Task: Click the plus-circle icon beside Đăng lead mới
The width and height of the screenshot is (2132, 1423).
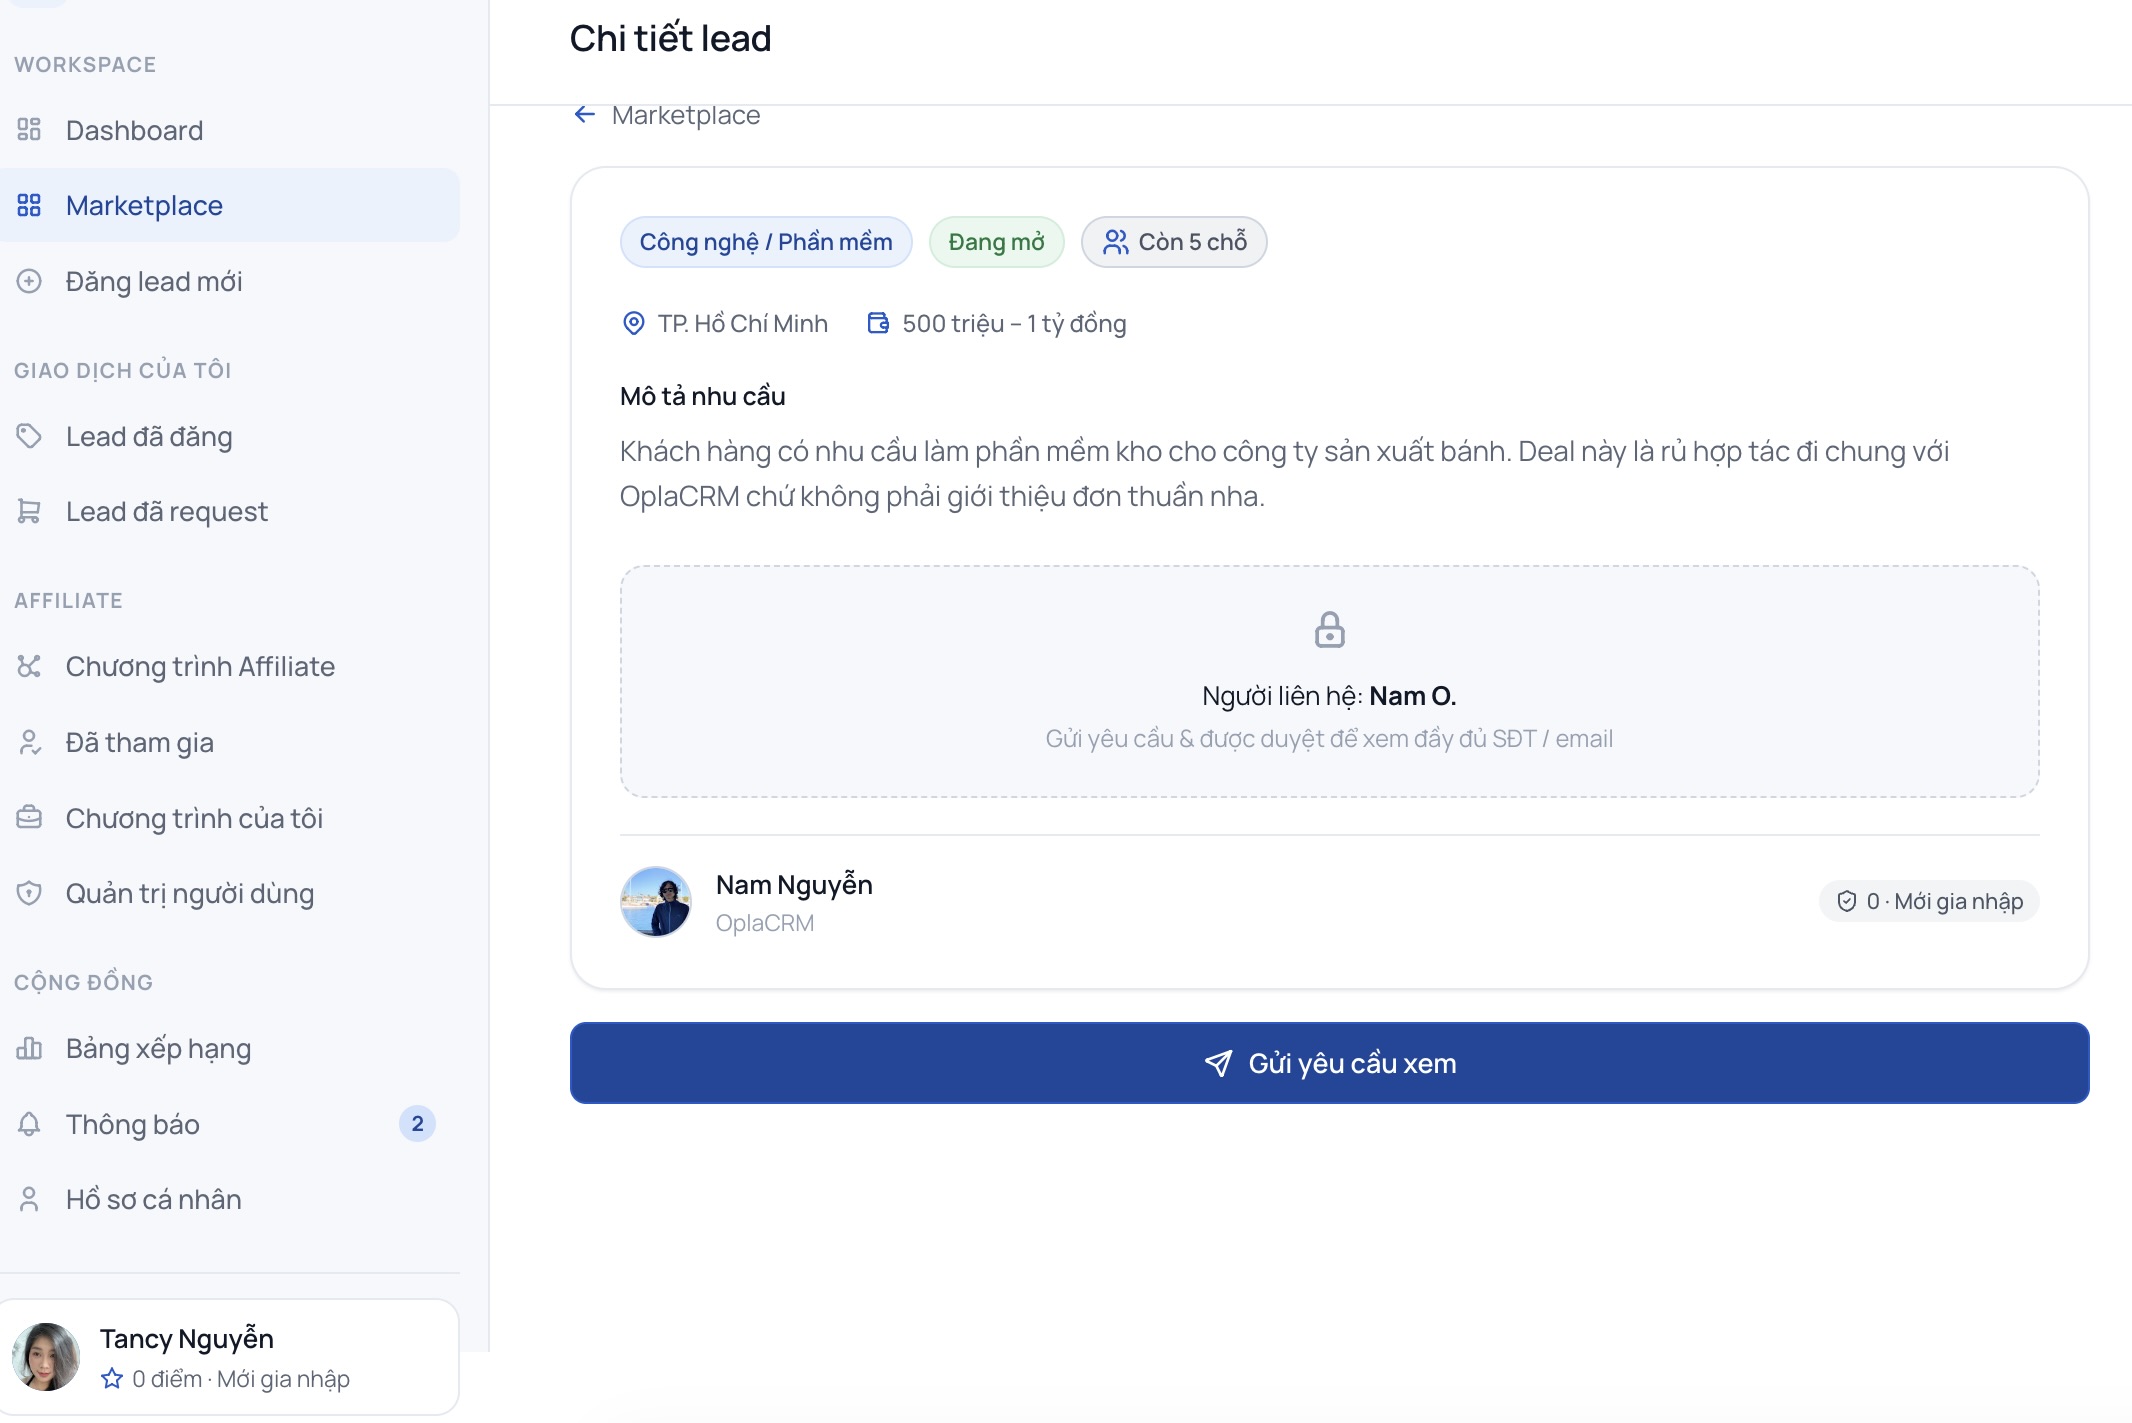Action: tap(29, 281)
